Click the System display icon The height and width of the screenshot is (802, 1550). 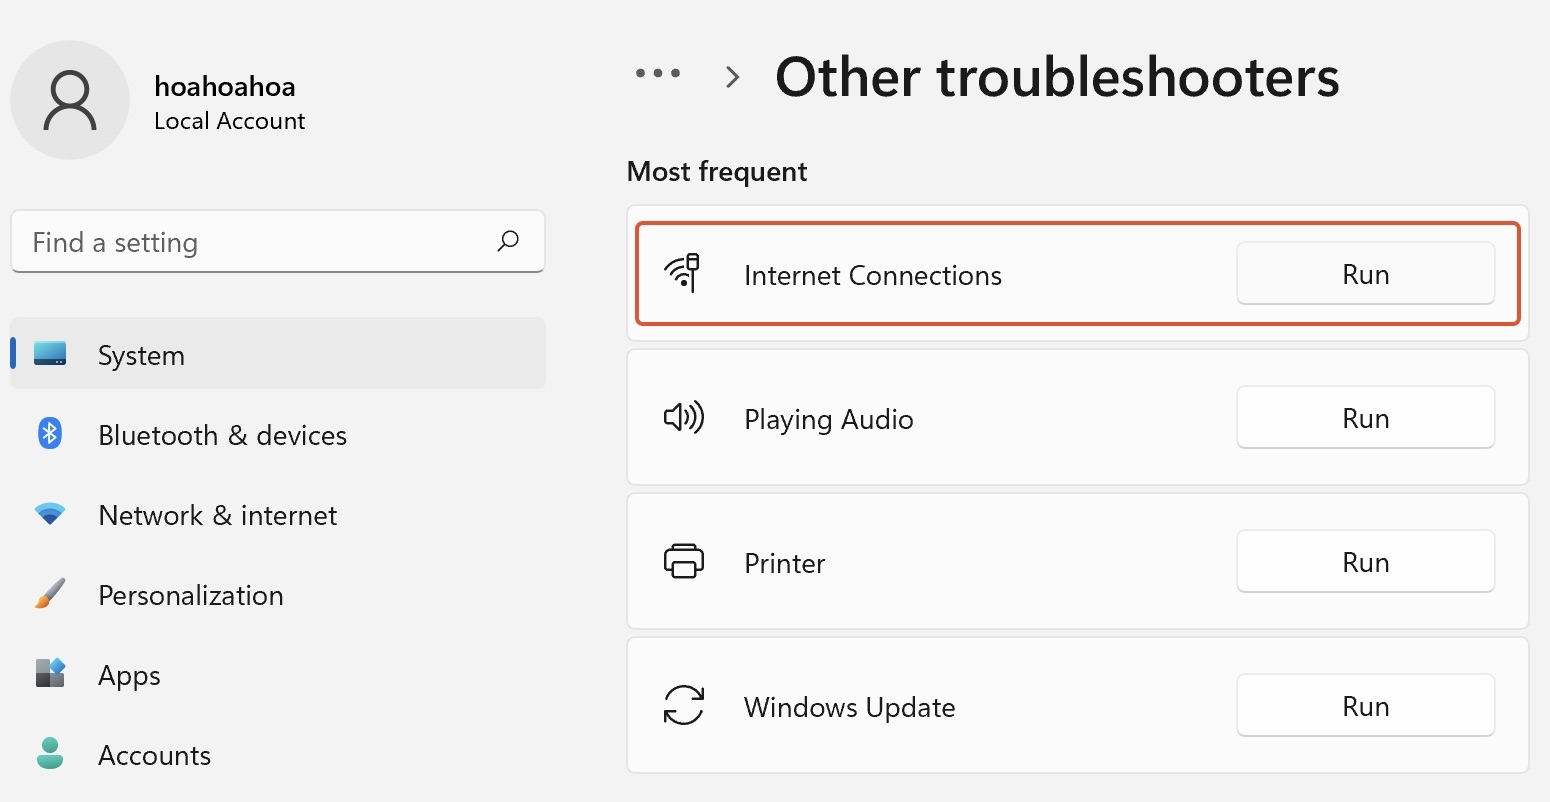click(49, 354)
